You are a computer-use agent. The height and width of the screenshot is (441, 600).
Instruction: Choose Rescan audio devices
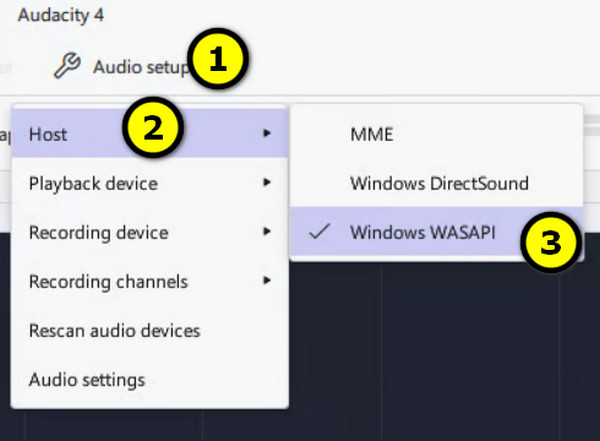(150, 330)
